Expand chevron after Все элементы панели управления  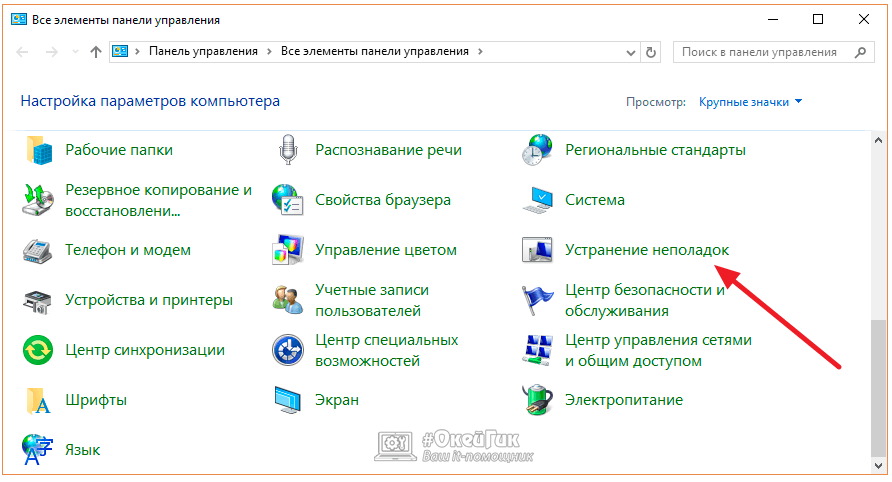coord(481,52)
